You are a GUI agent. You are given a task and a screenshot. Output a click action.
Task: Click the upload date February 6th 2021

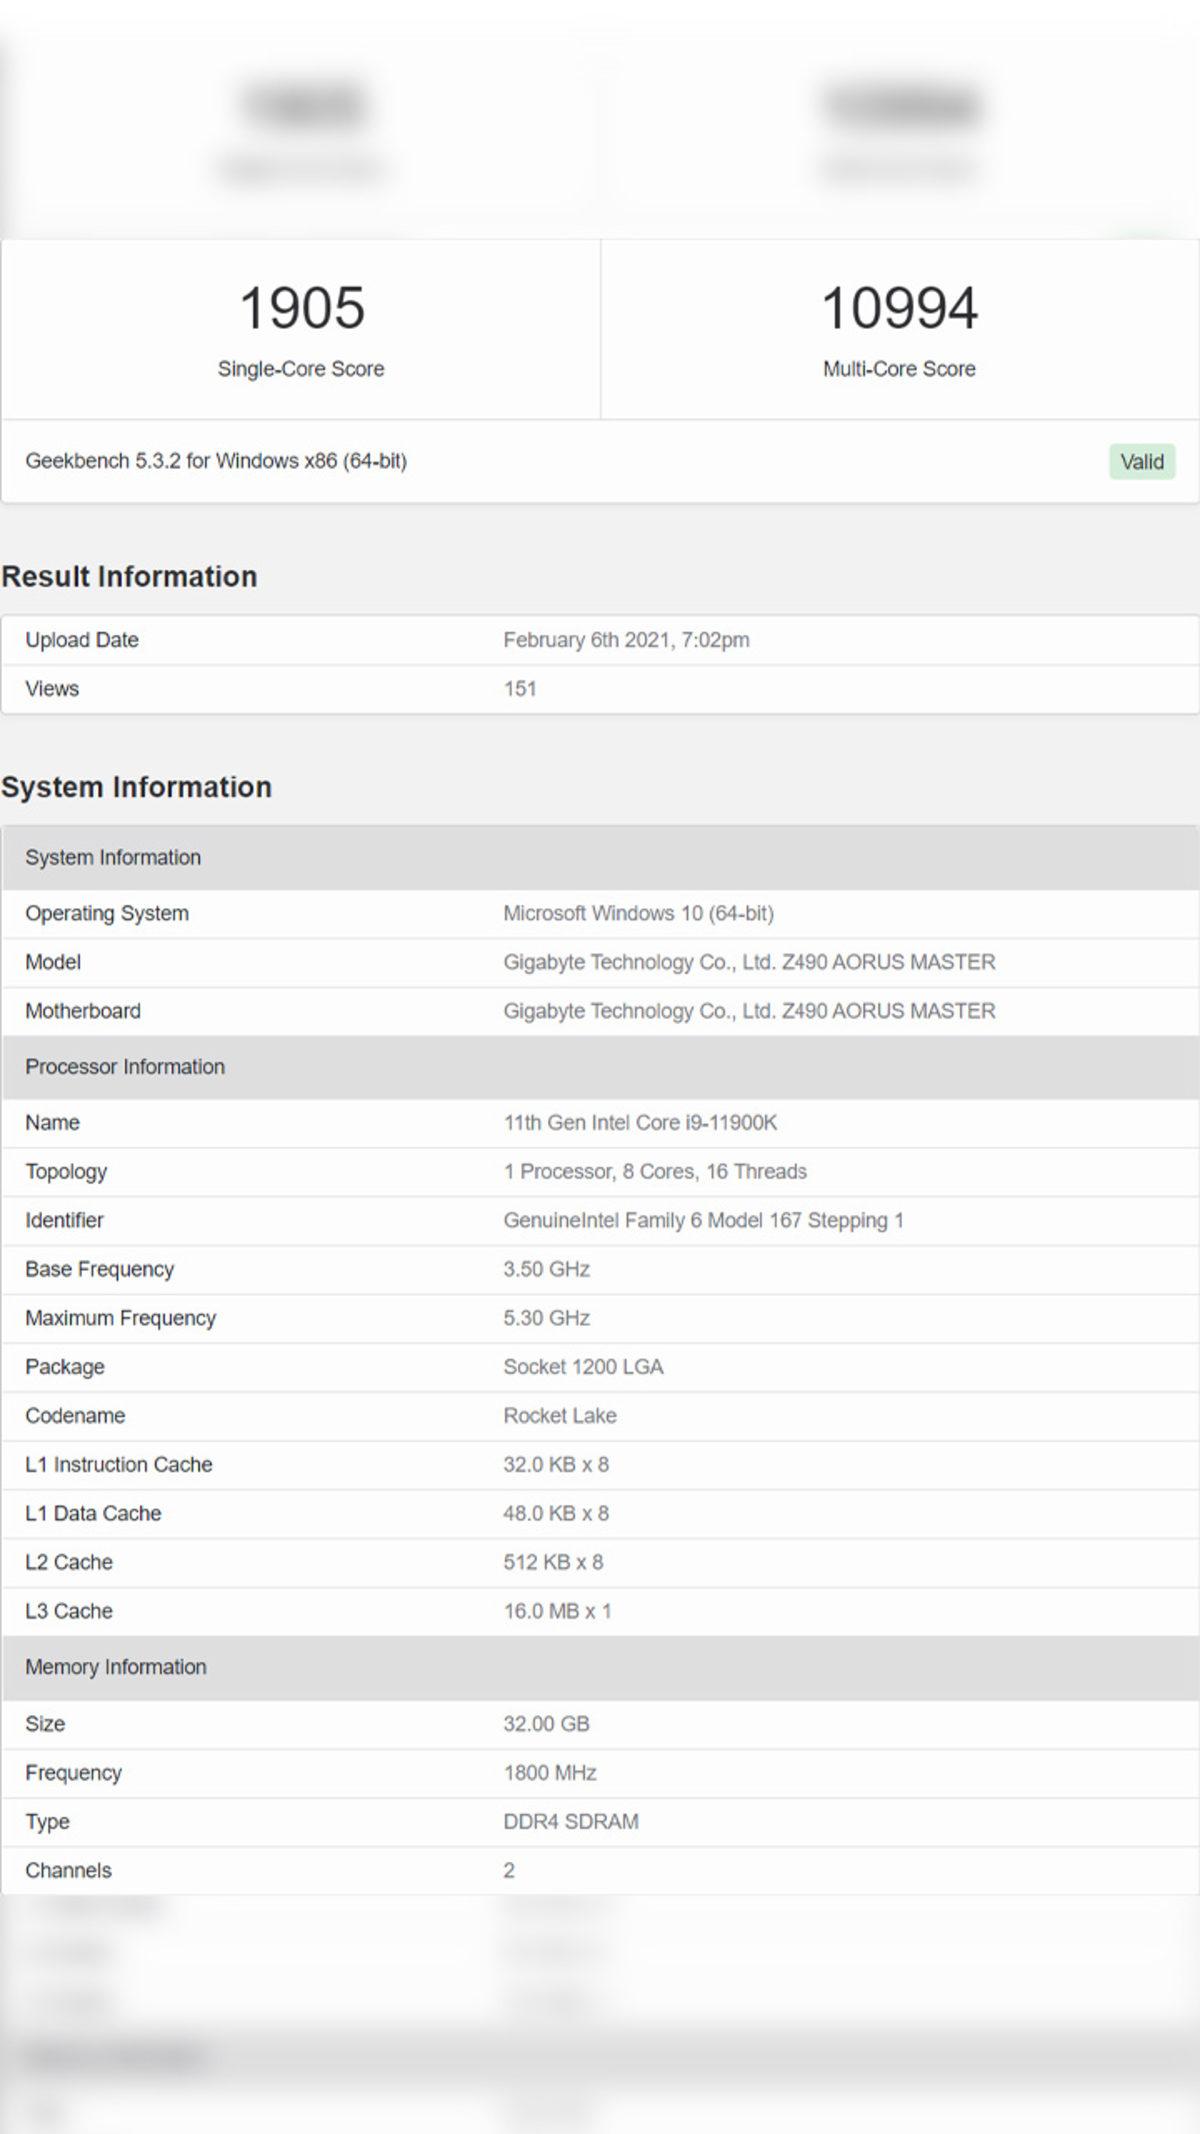(626, 640)
